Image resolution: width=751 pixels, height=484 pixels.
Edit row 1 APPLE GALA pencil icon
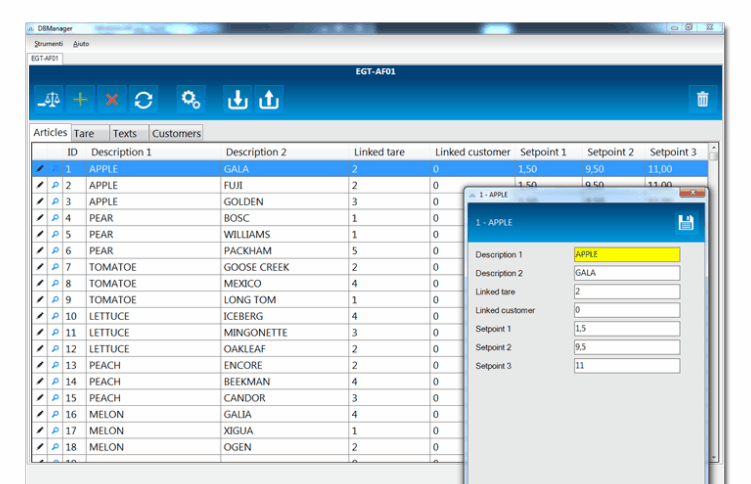40,169
